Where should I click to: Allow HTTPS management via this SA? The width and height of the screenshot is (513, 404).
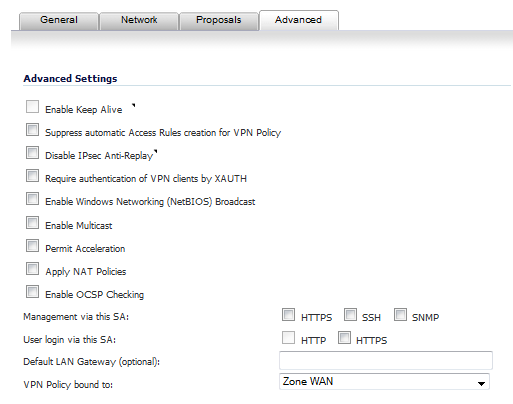tap(288, 315)
